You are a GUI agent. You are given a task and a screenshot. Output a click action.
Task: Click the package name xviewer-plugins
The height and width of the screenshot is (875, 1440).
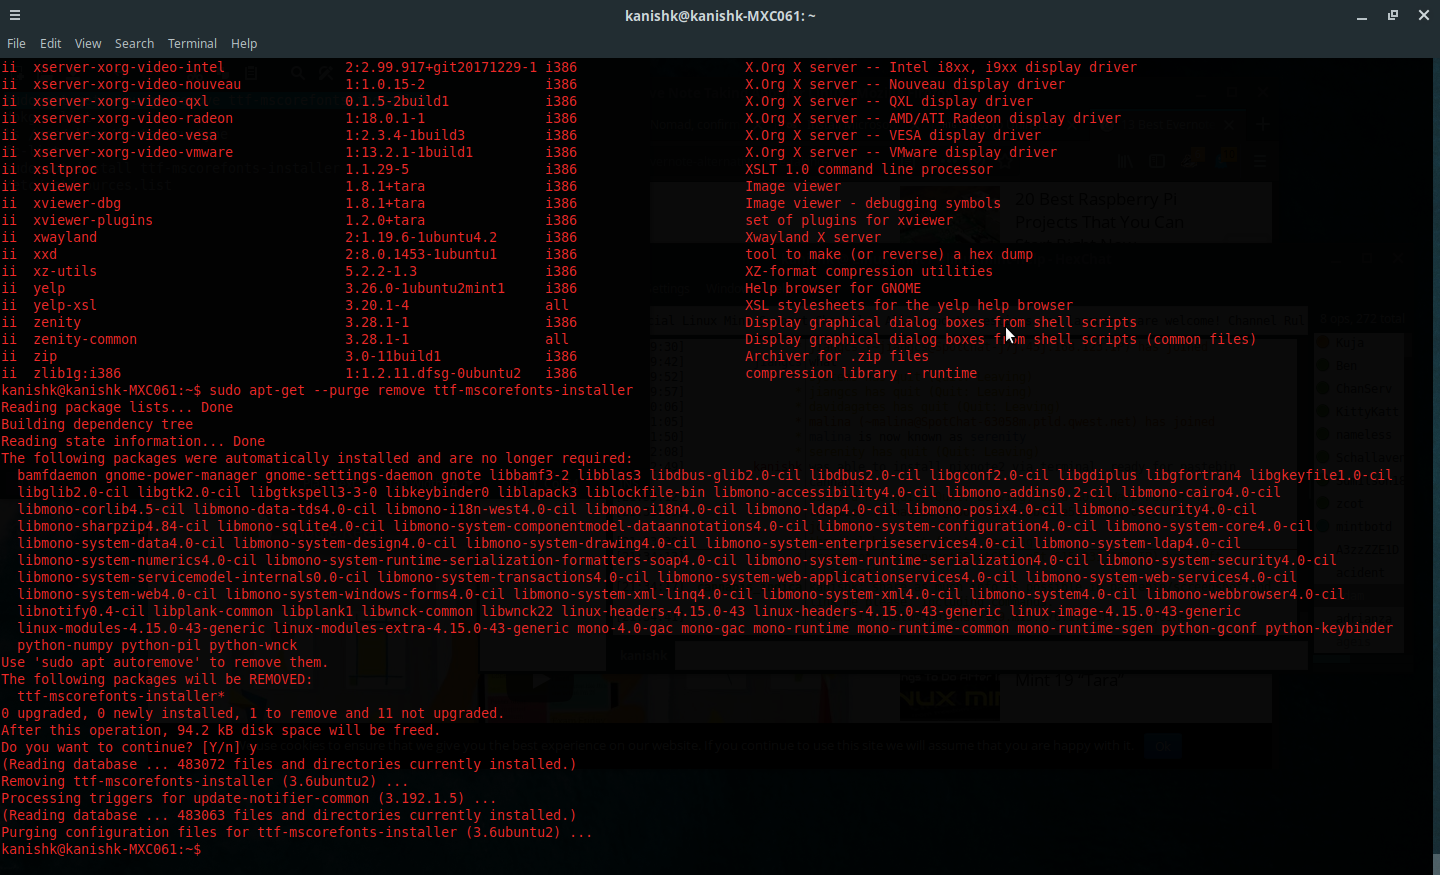[93, 220]
